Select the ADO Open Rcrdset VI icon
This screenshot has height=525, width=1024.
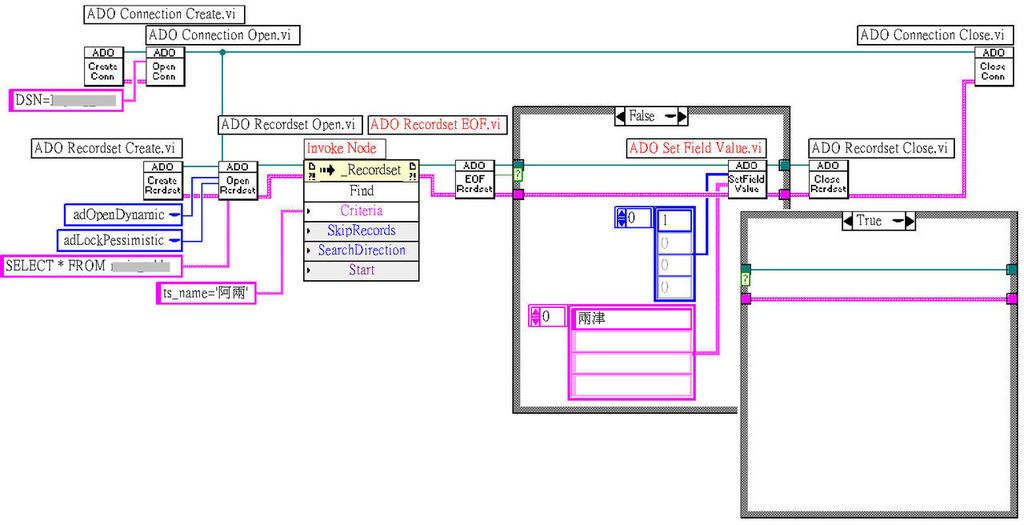(238, 180)
